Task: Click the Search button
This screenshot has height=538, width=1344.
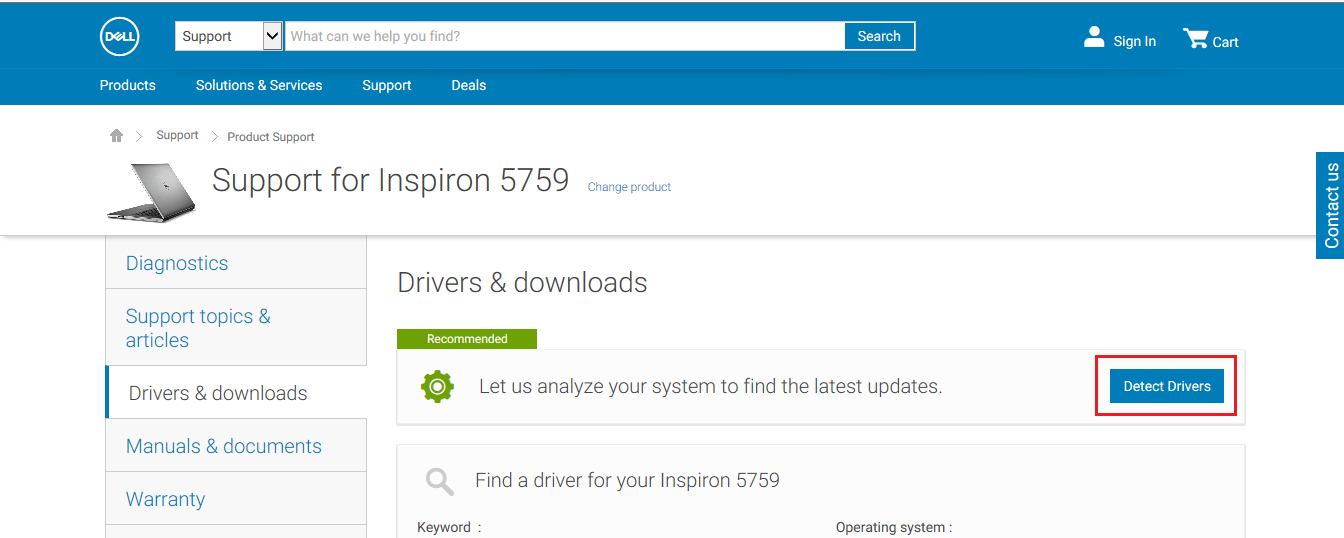Action: (879, 36)
